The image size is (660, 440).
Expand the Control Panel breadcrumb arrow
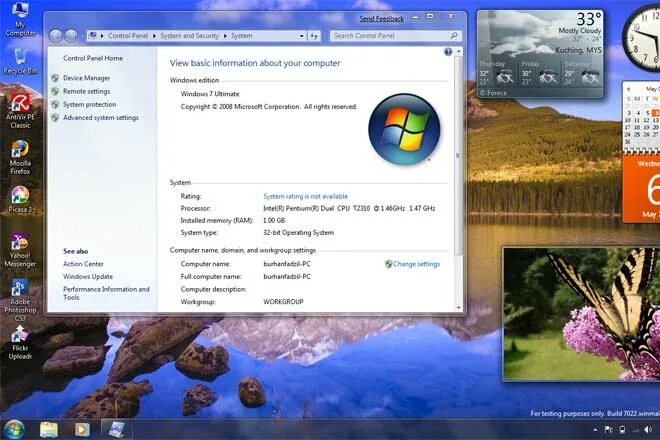click(x=154, y=36)
